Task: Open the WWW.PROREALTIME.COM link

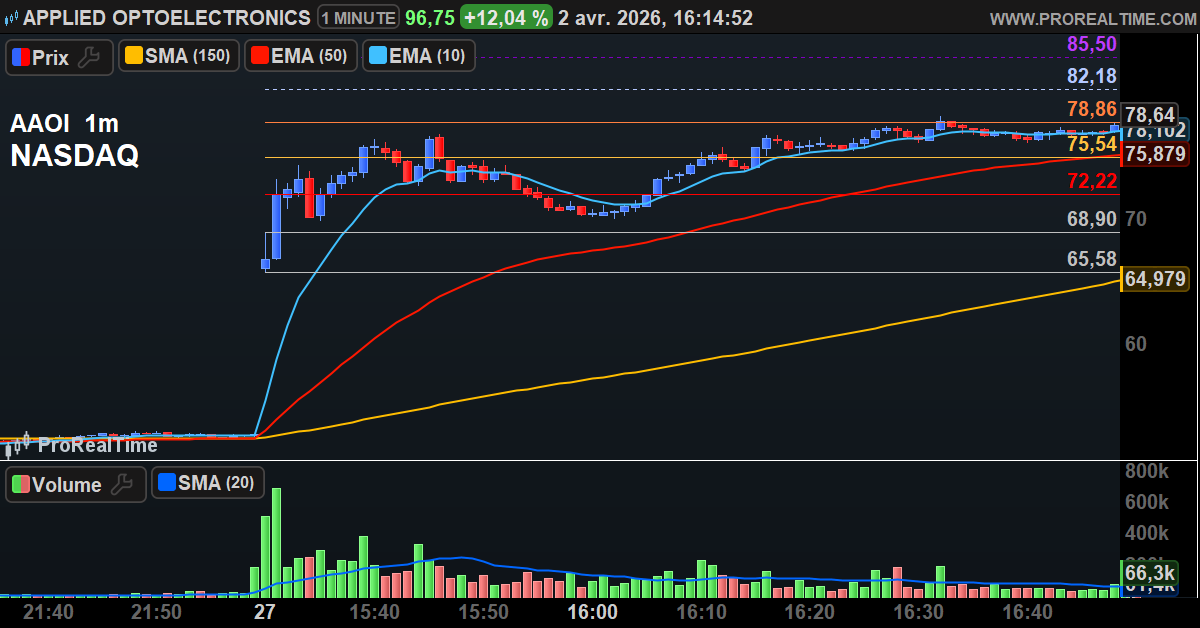Action: coord(1090,19)
